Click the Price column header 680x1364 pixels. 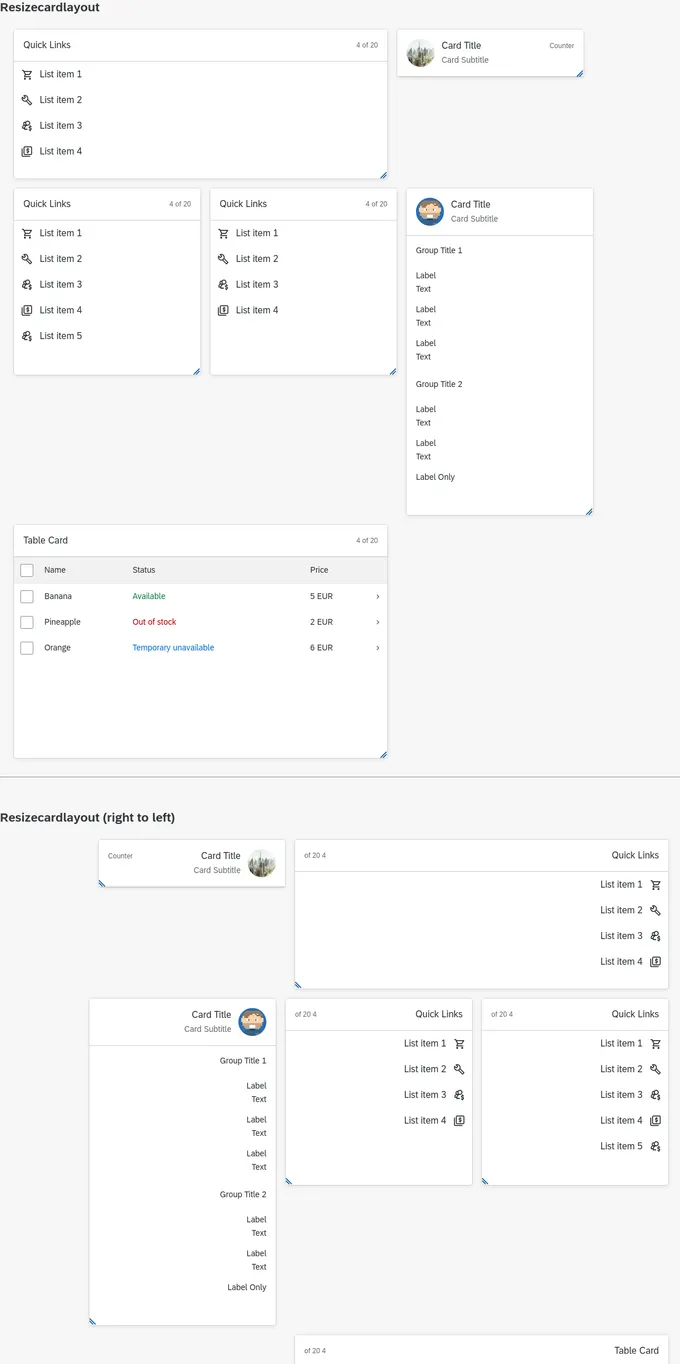pos(319,570)
